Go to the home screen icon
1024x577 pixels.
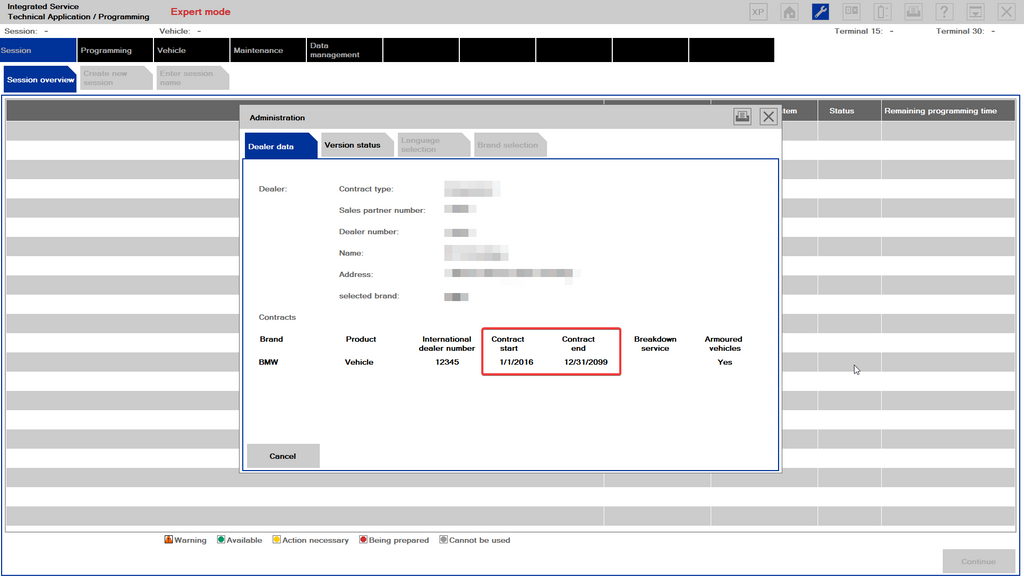(789, 12)
